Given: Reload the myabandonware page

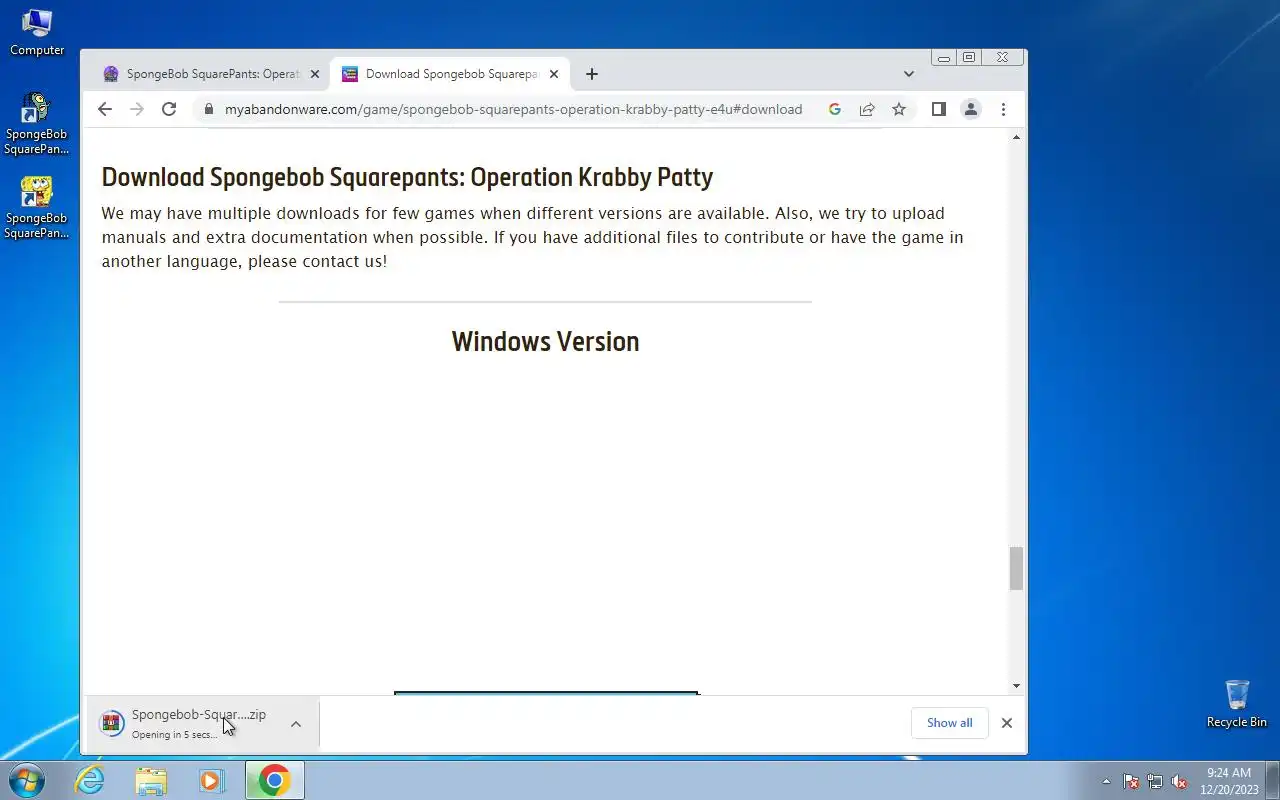Looking at the screenshot, I should (169, 109).
